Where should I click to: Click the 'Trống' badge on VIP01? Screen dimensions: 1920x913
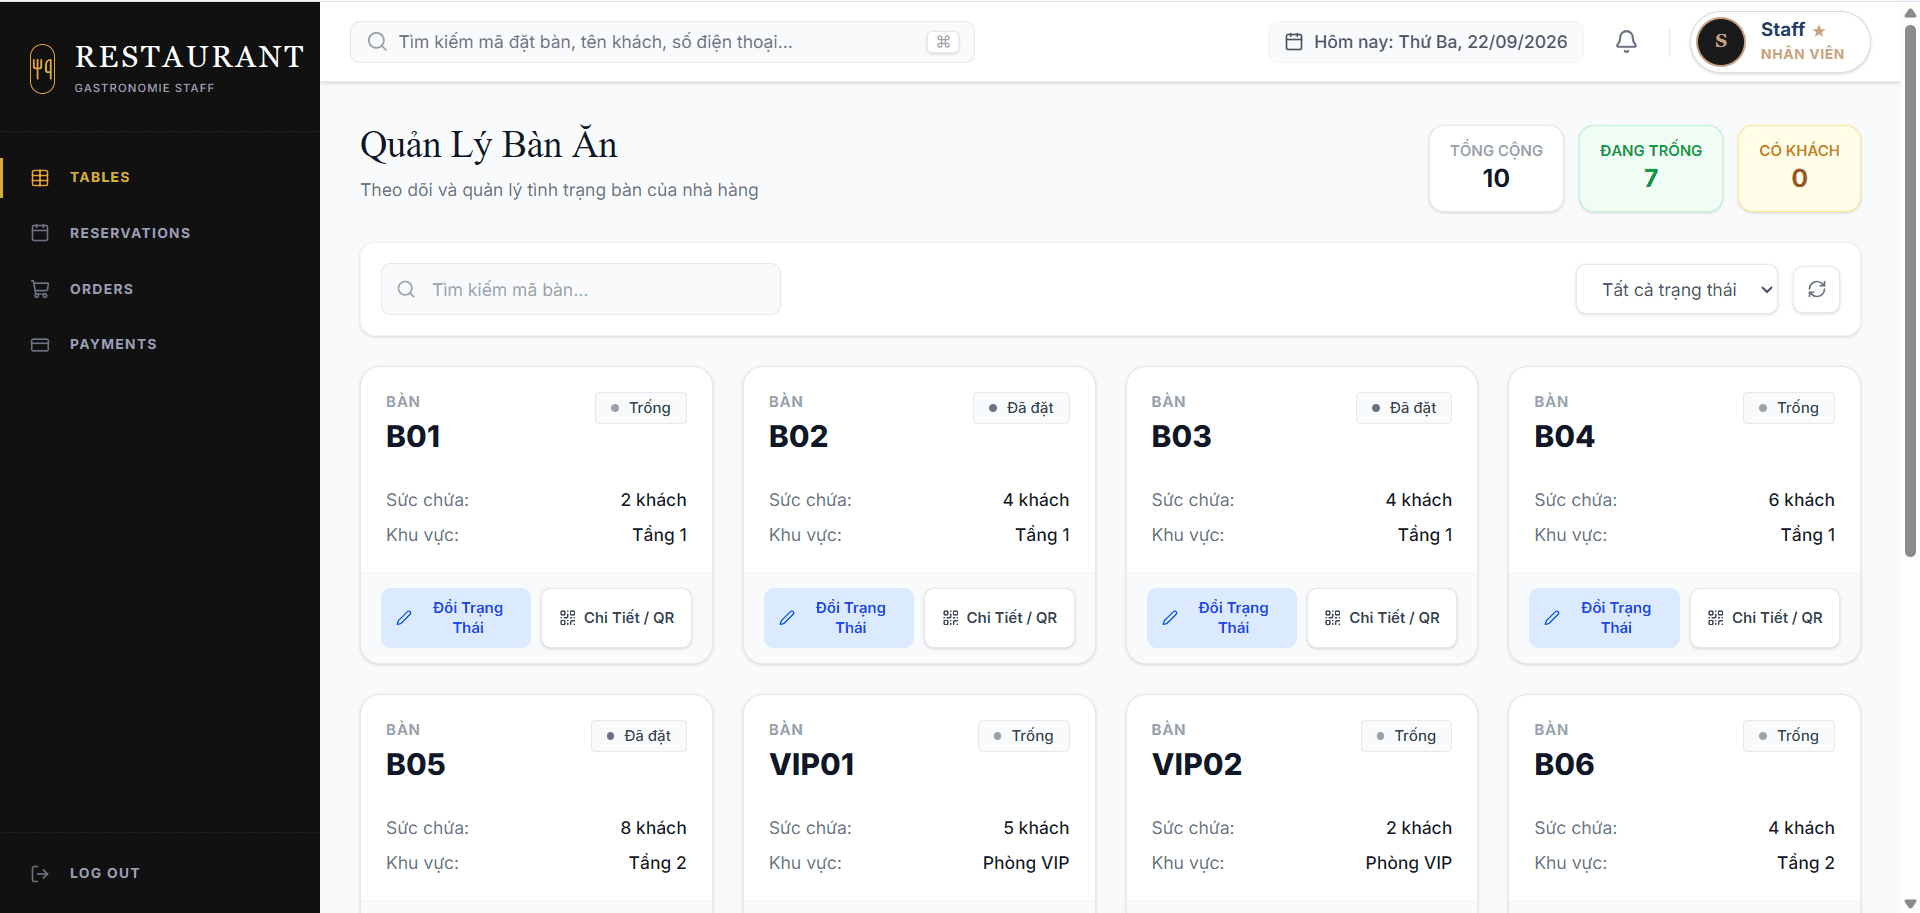click(1024, 736)
